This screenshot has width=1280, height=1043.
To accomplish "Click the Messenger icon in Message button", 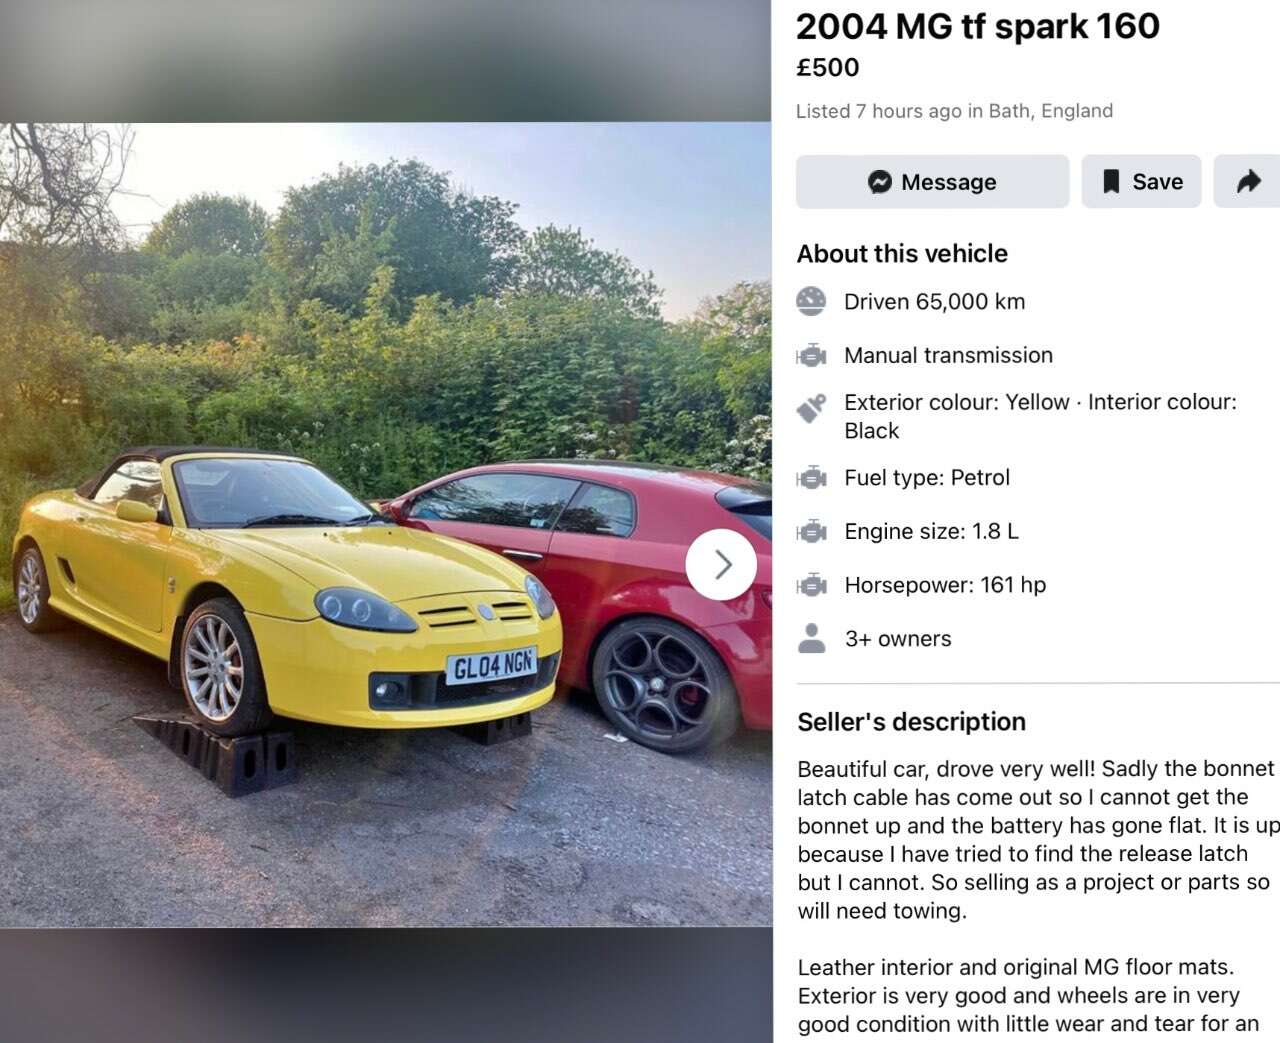I will 880,182.
